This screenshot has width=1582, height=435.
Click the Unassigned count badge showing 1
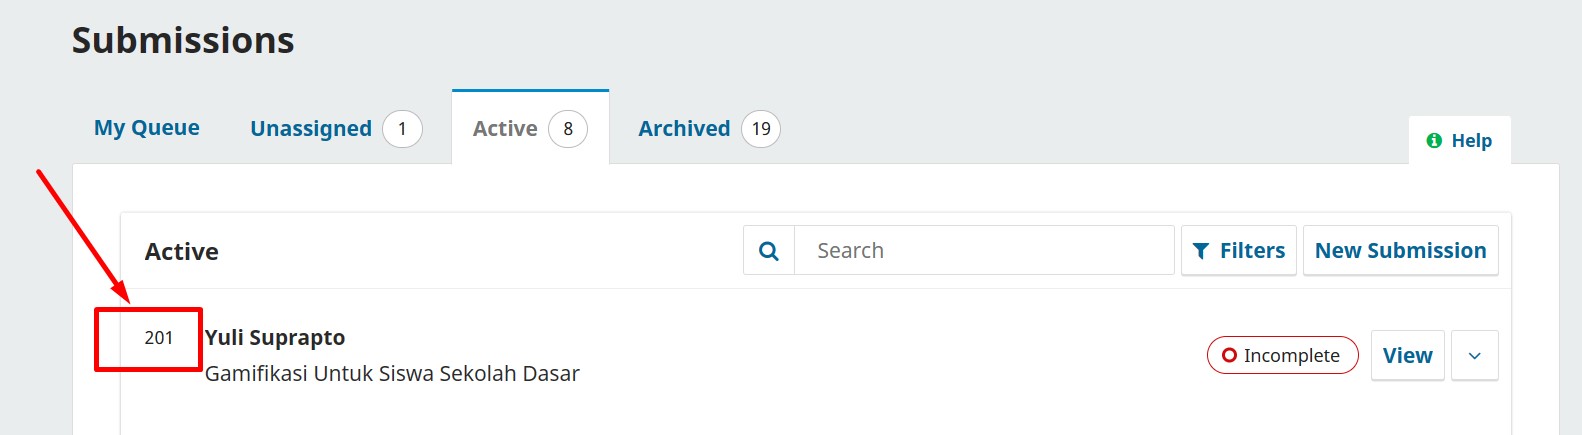click(x=402, y=129)
